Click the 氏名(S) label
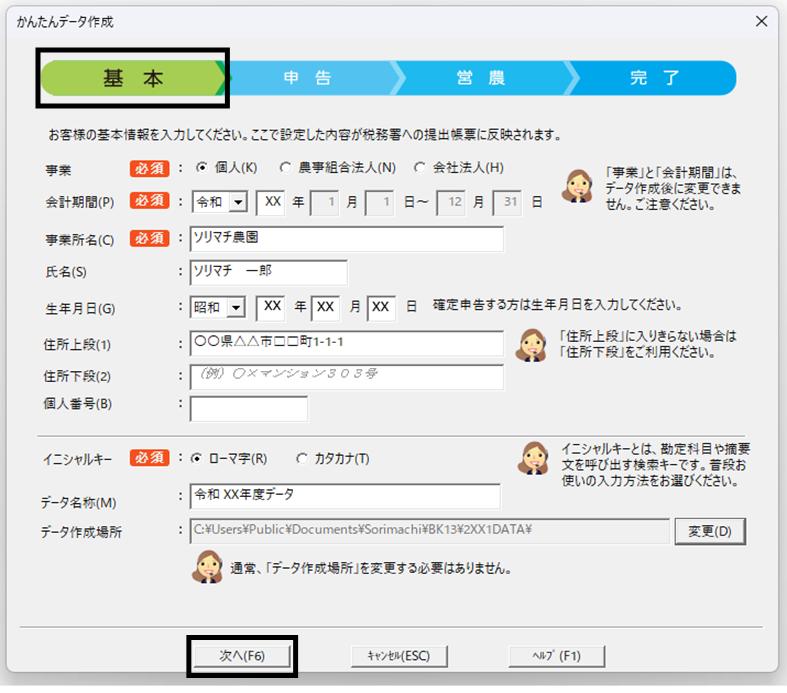The height and width of the screenshot is (693, 787). (x=66, y=272)
